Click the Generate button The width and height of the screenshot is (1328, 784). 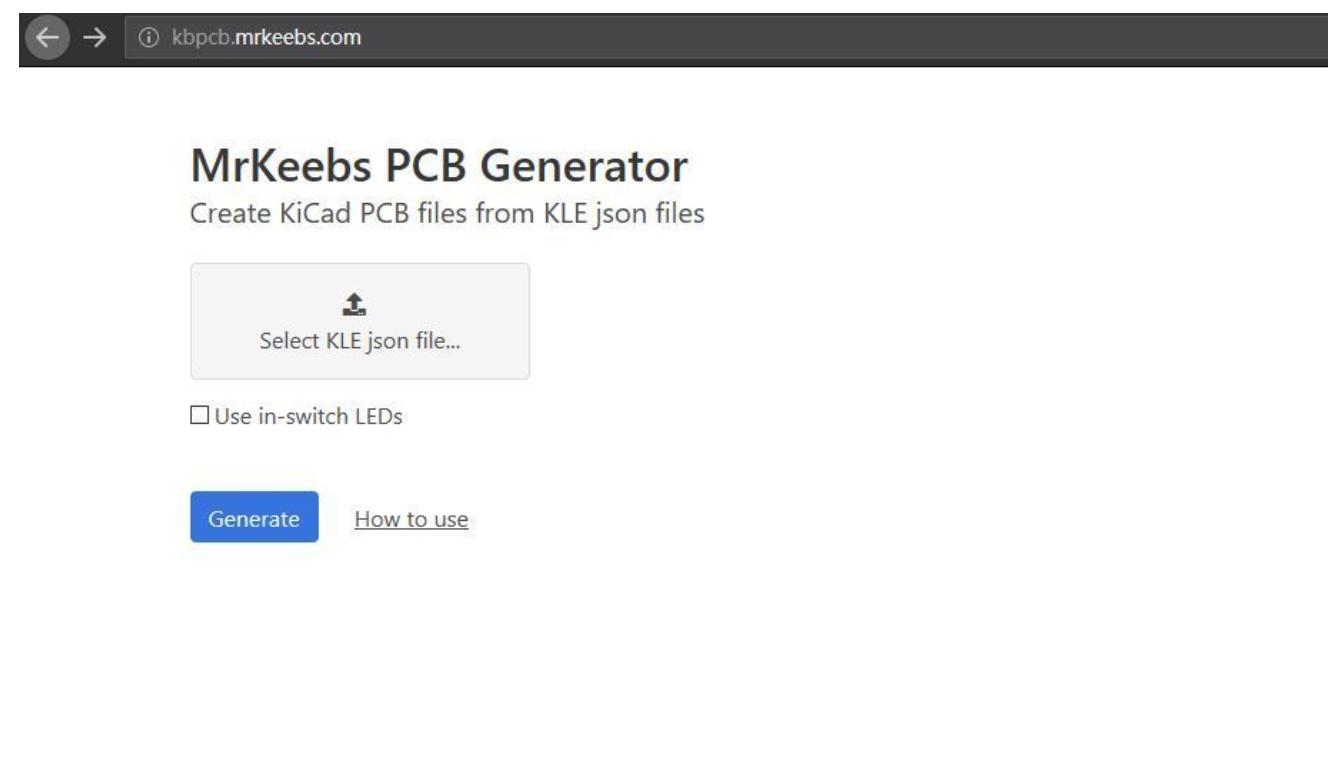click(254, 518)
